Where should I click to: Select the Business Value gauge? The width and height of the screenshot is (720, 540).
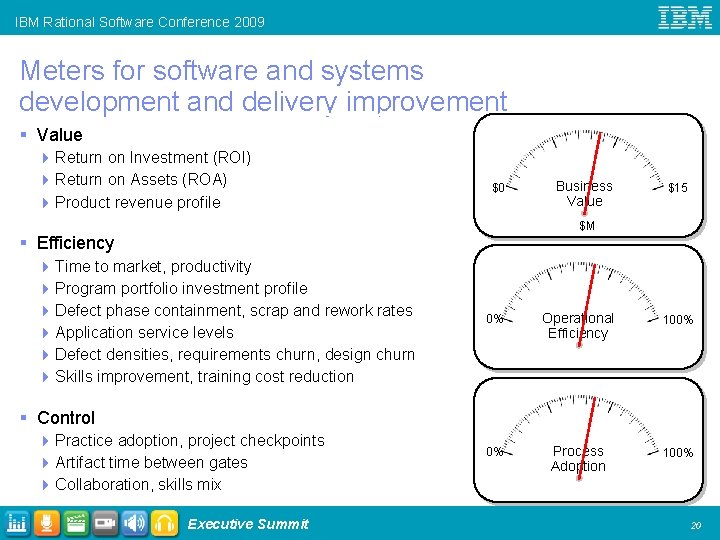pyautogui.click(x=588, y=175)
